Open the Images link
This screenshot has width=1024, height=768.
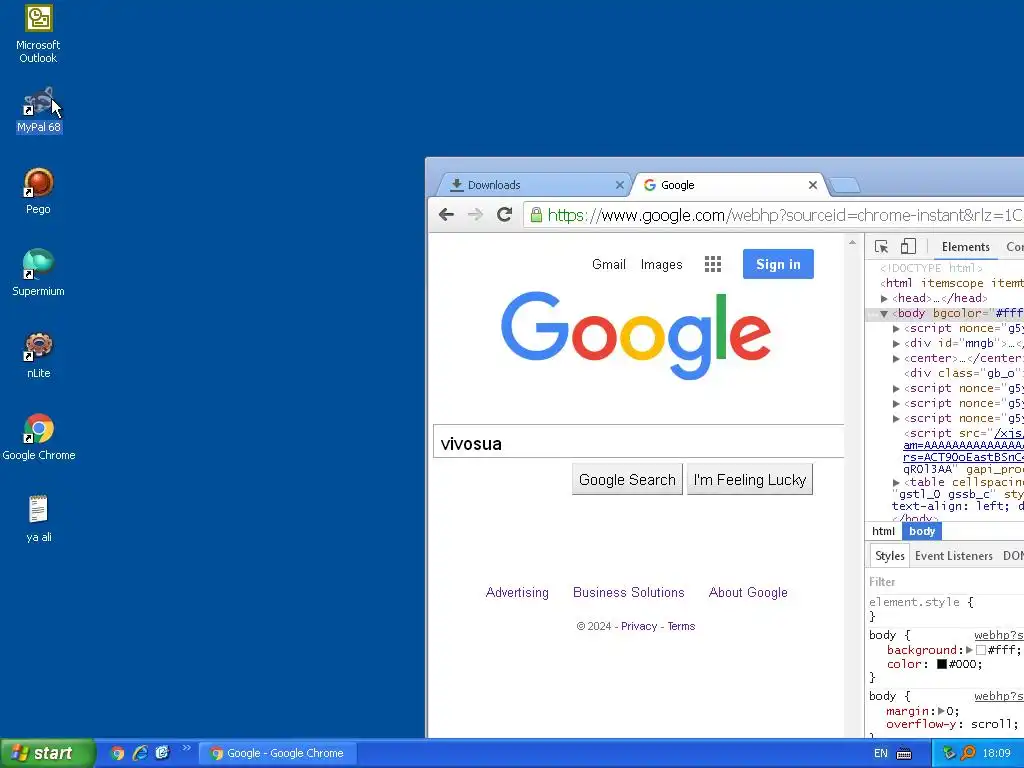point(662,264)
